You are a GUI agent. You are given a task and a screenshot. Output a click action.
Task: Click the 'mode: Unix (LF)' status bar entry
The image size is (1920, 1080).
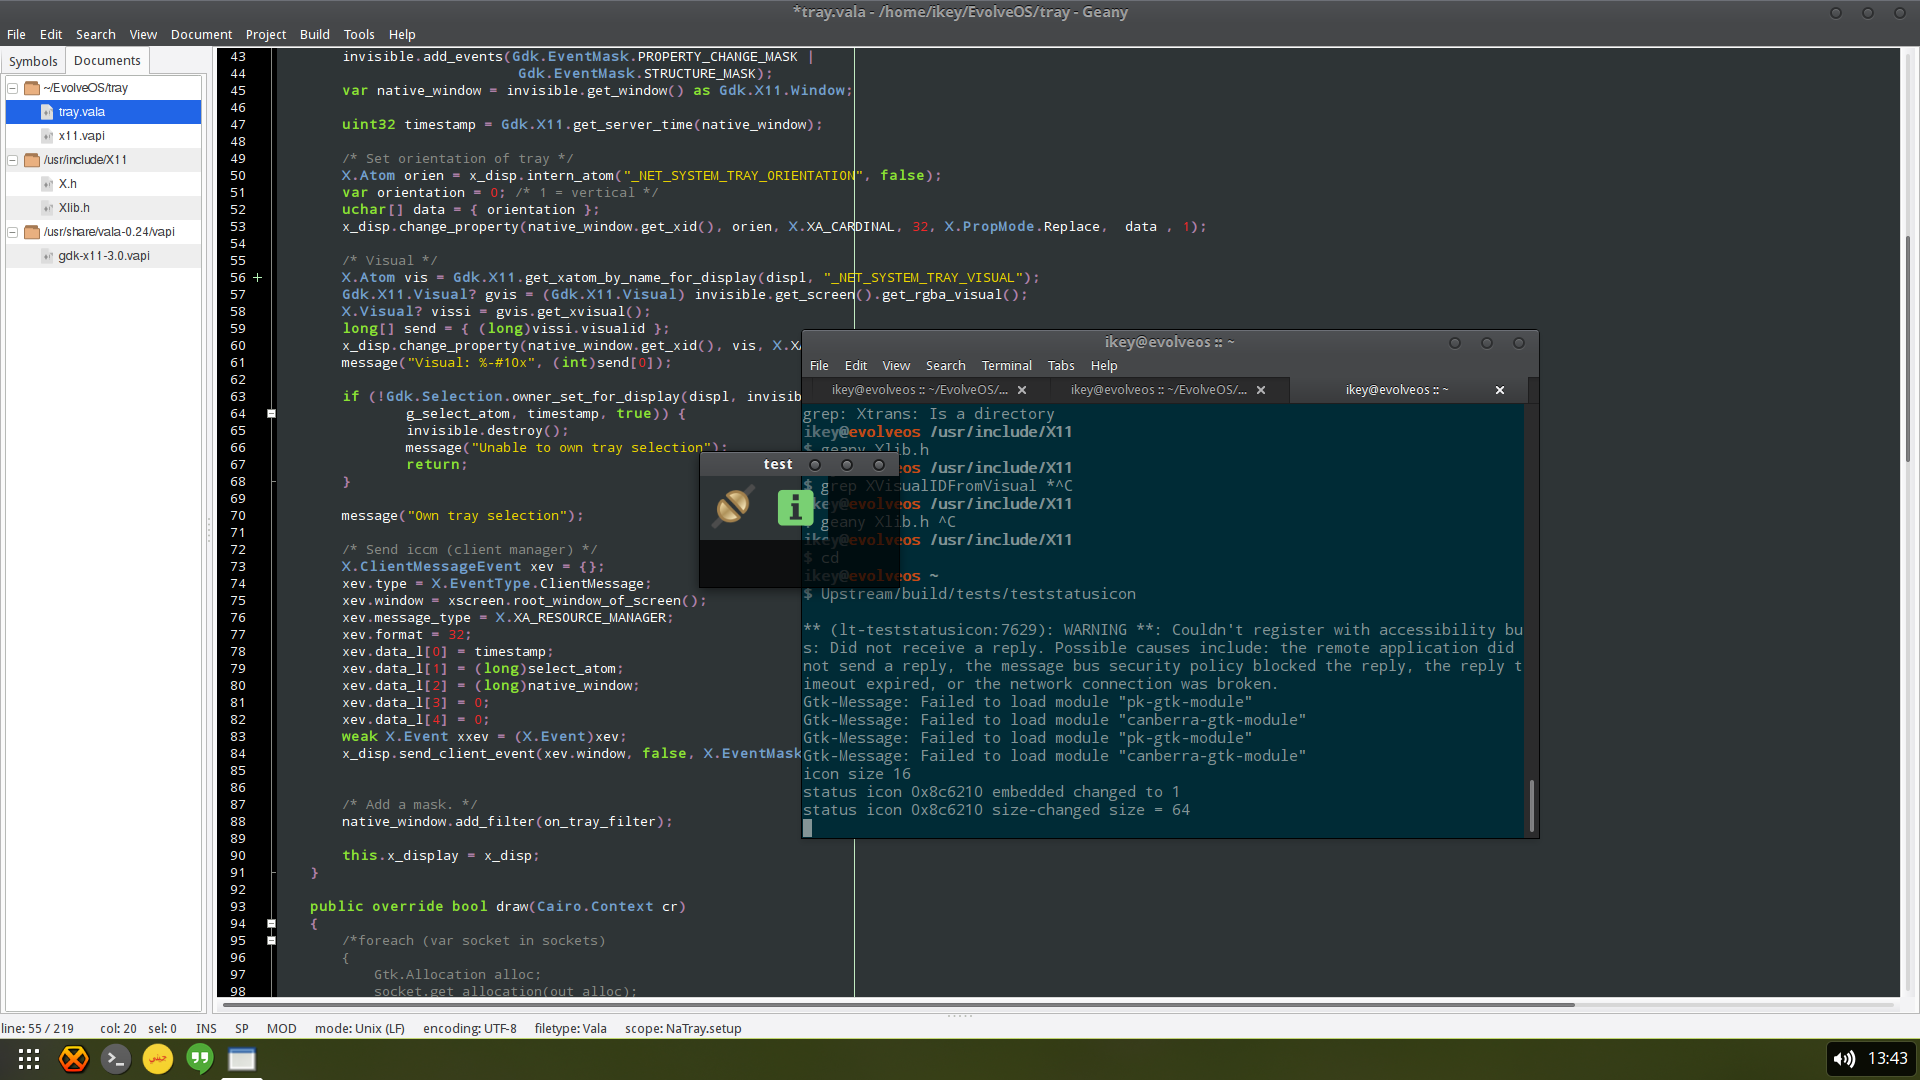pos(360,1029)
